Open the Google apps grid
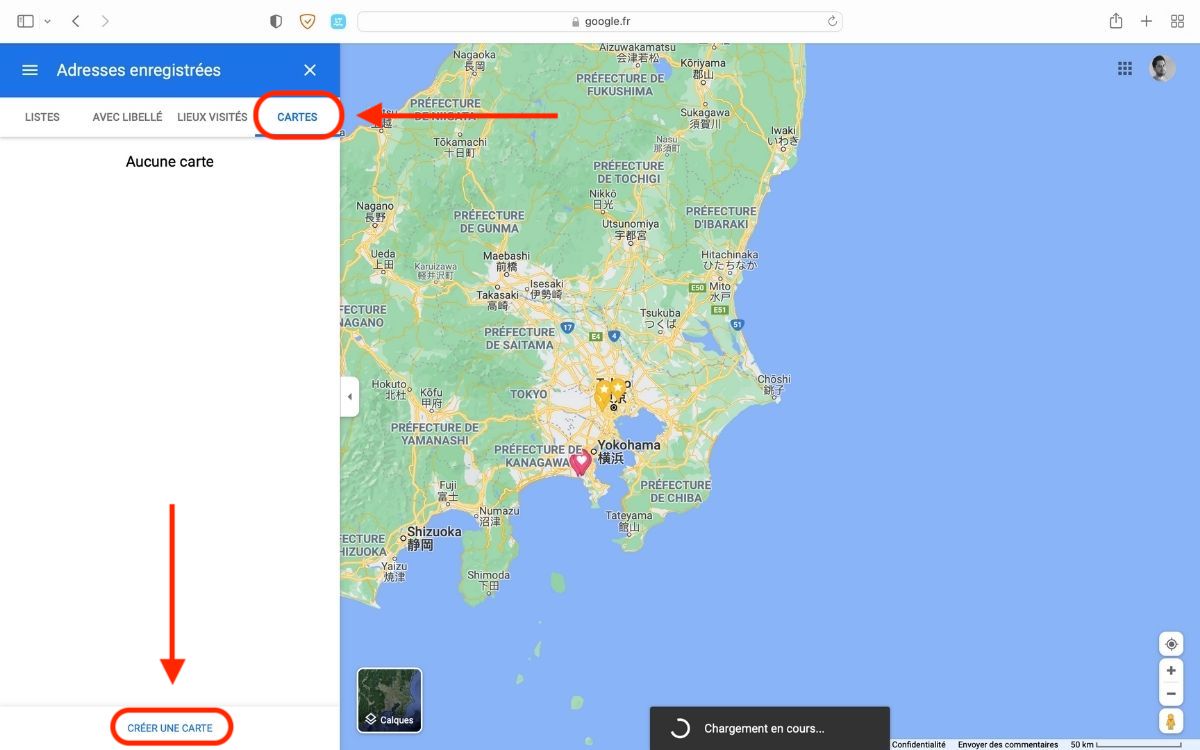The image size is (1200, 750). click(x=1125, y=68)
